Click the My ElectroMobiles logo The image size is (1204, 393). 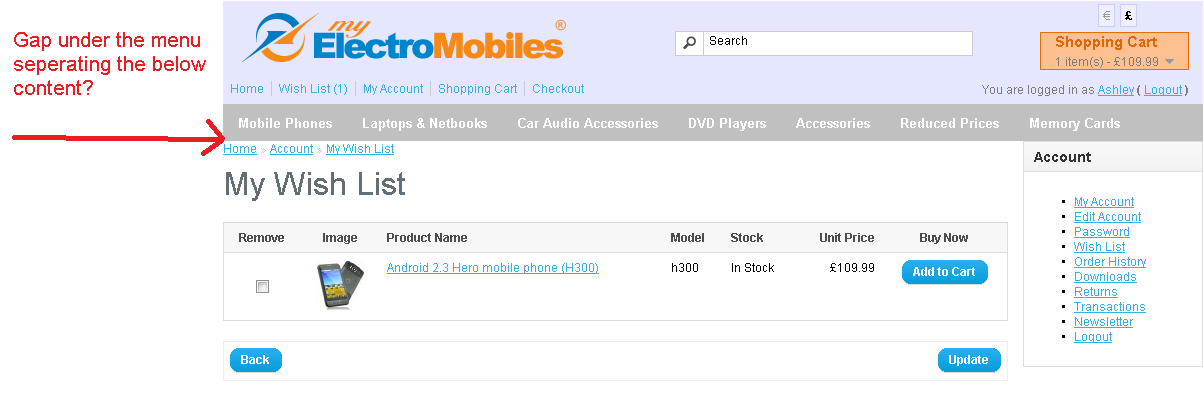click(x=403, y=39)
